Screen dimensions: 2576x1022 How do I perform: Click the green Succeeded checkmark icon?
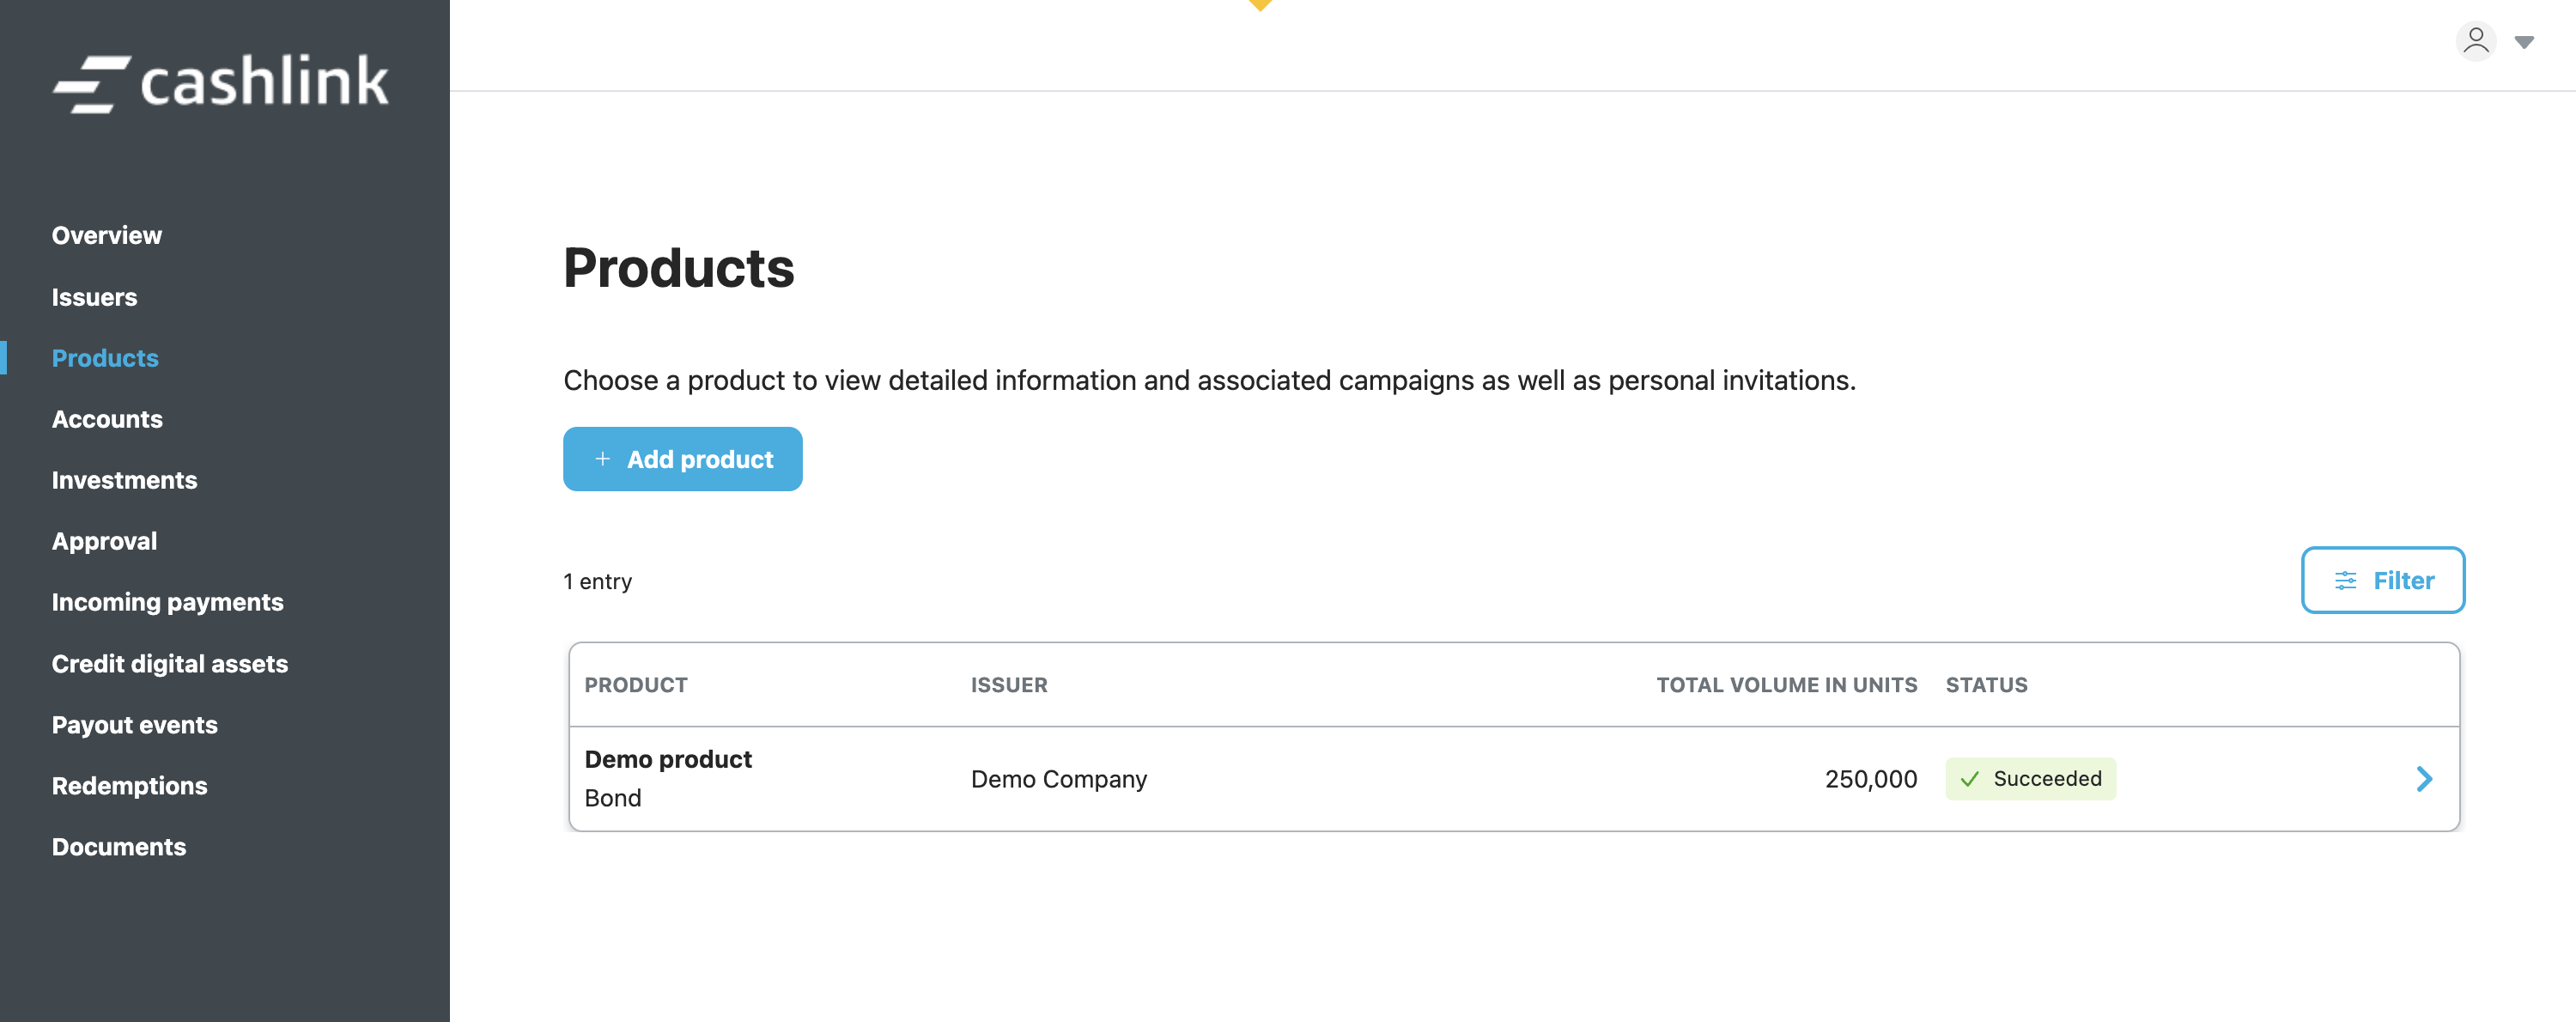[1969, 779]
